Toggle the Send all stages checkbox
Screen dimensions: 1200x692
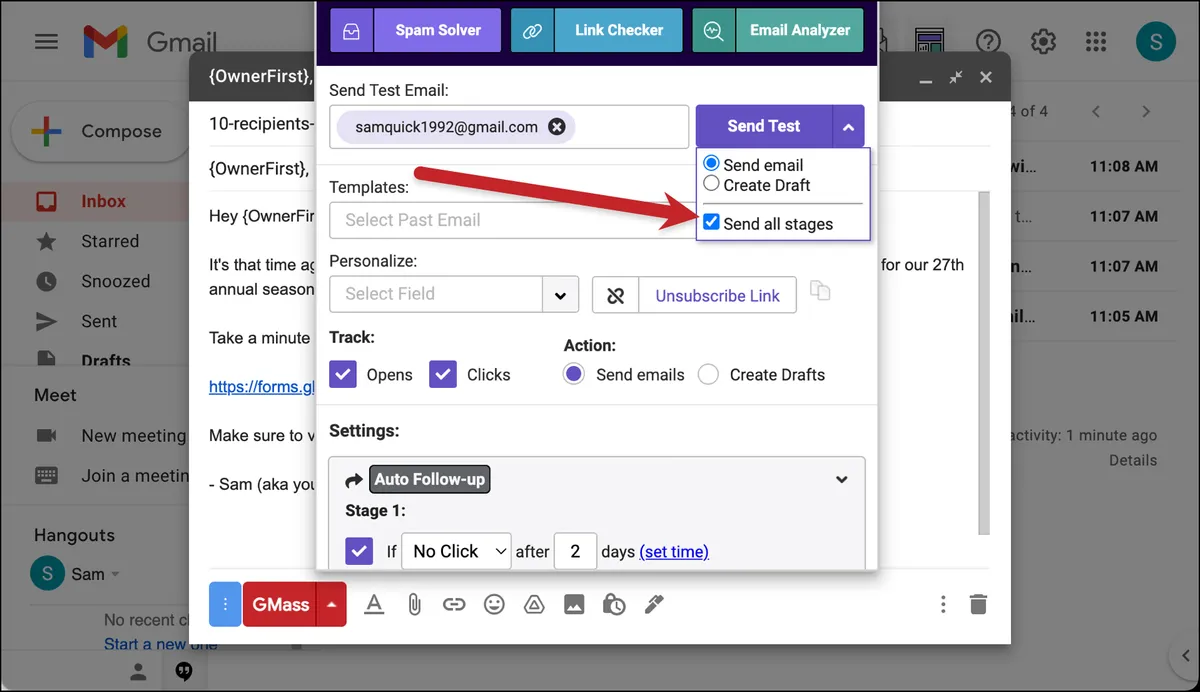tap(711, 222)
